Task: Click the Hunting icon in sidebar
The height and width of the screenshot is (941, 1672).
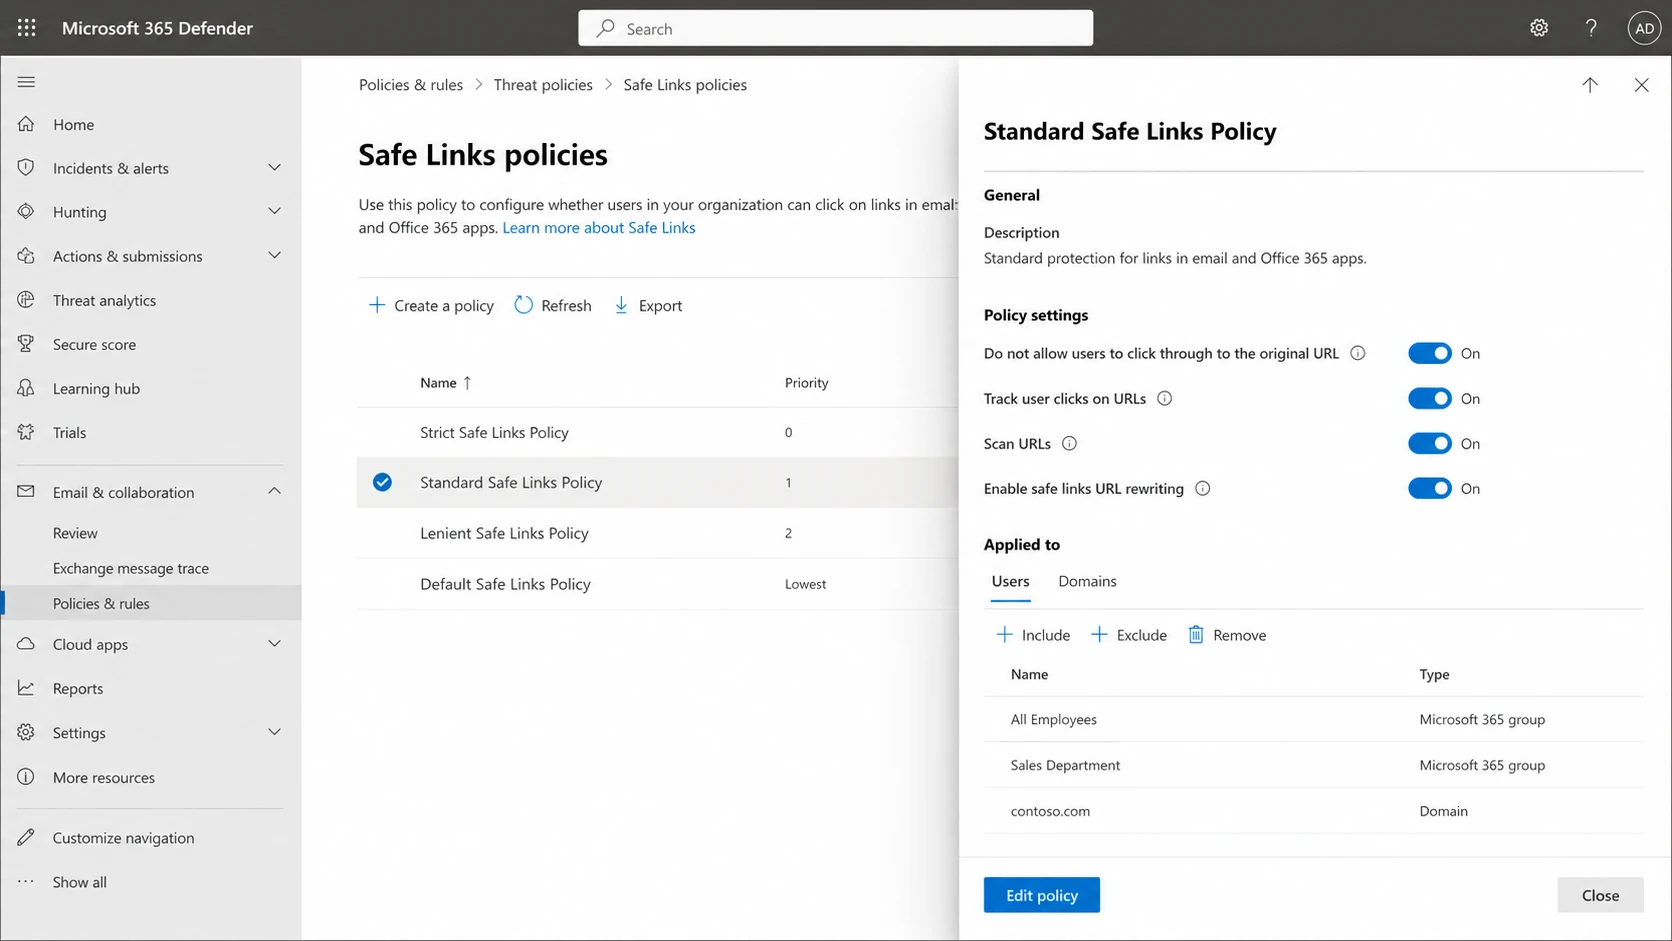Action: click(x=26, y=211)
